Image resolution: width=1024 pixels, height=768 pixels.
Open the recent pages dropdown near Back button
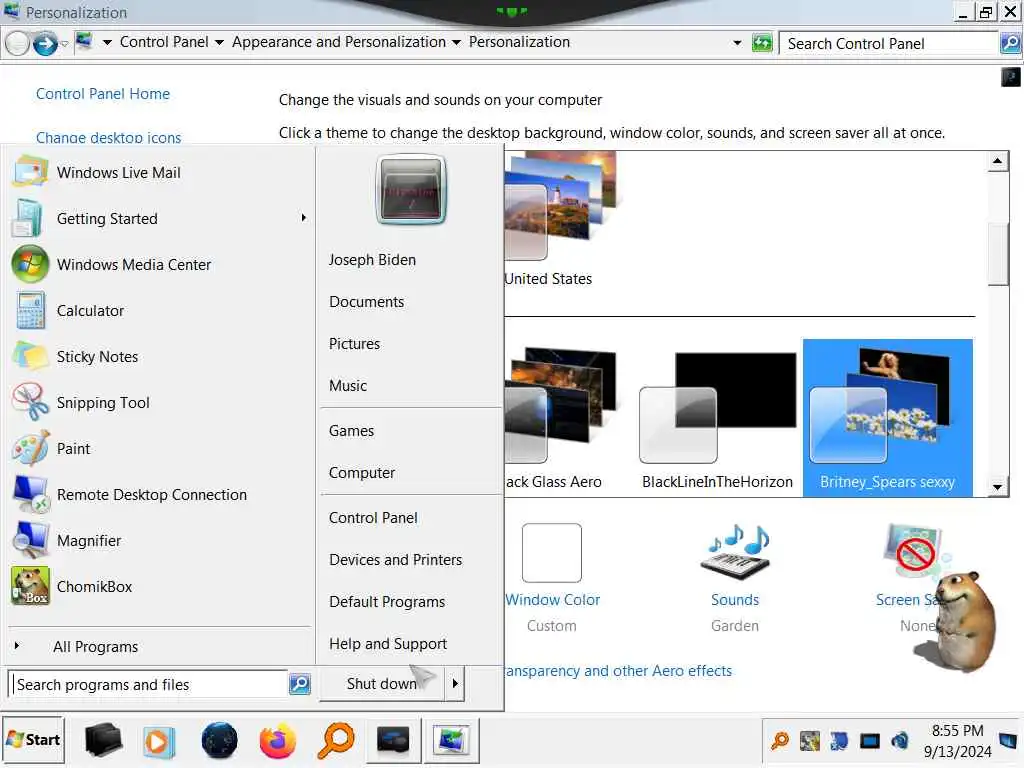point(64,44)
